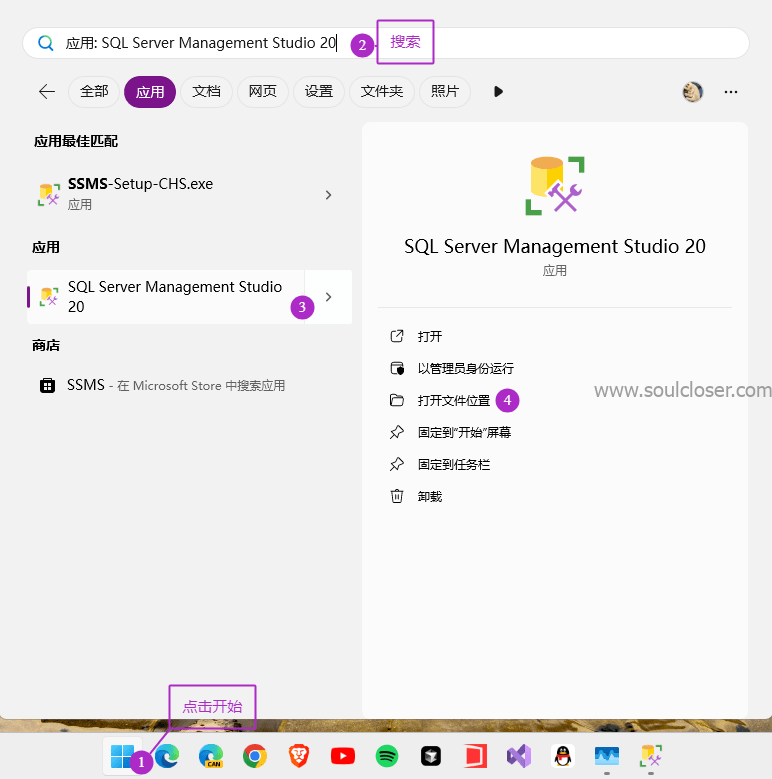Open Spotify from the taskbar
Screen dimensions: 772x779
tap(387, 756)
